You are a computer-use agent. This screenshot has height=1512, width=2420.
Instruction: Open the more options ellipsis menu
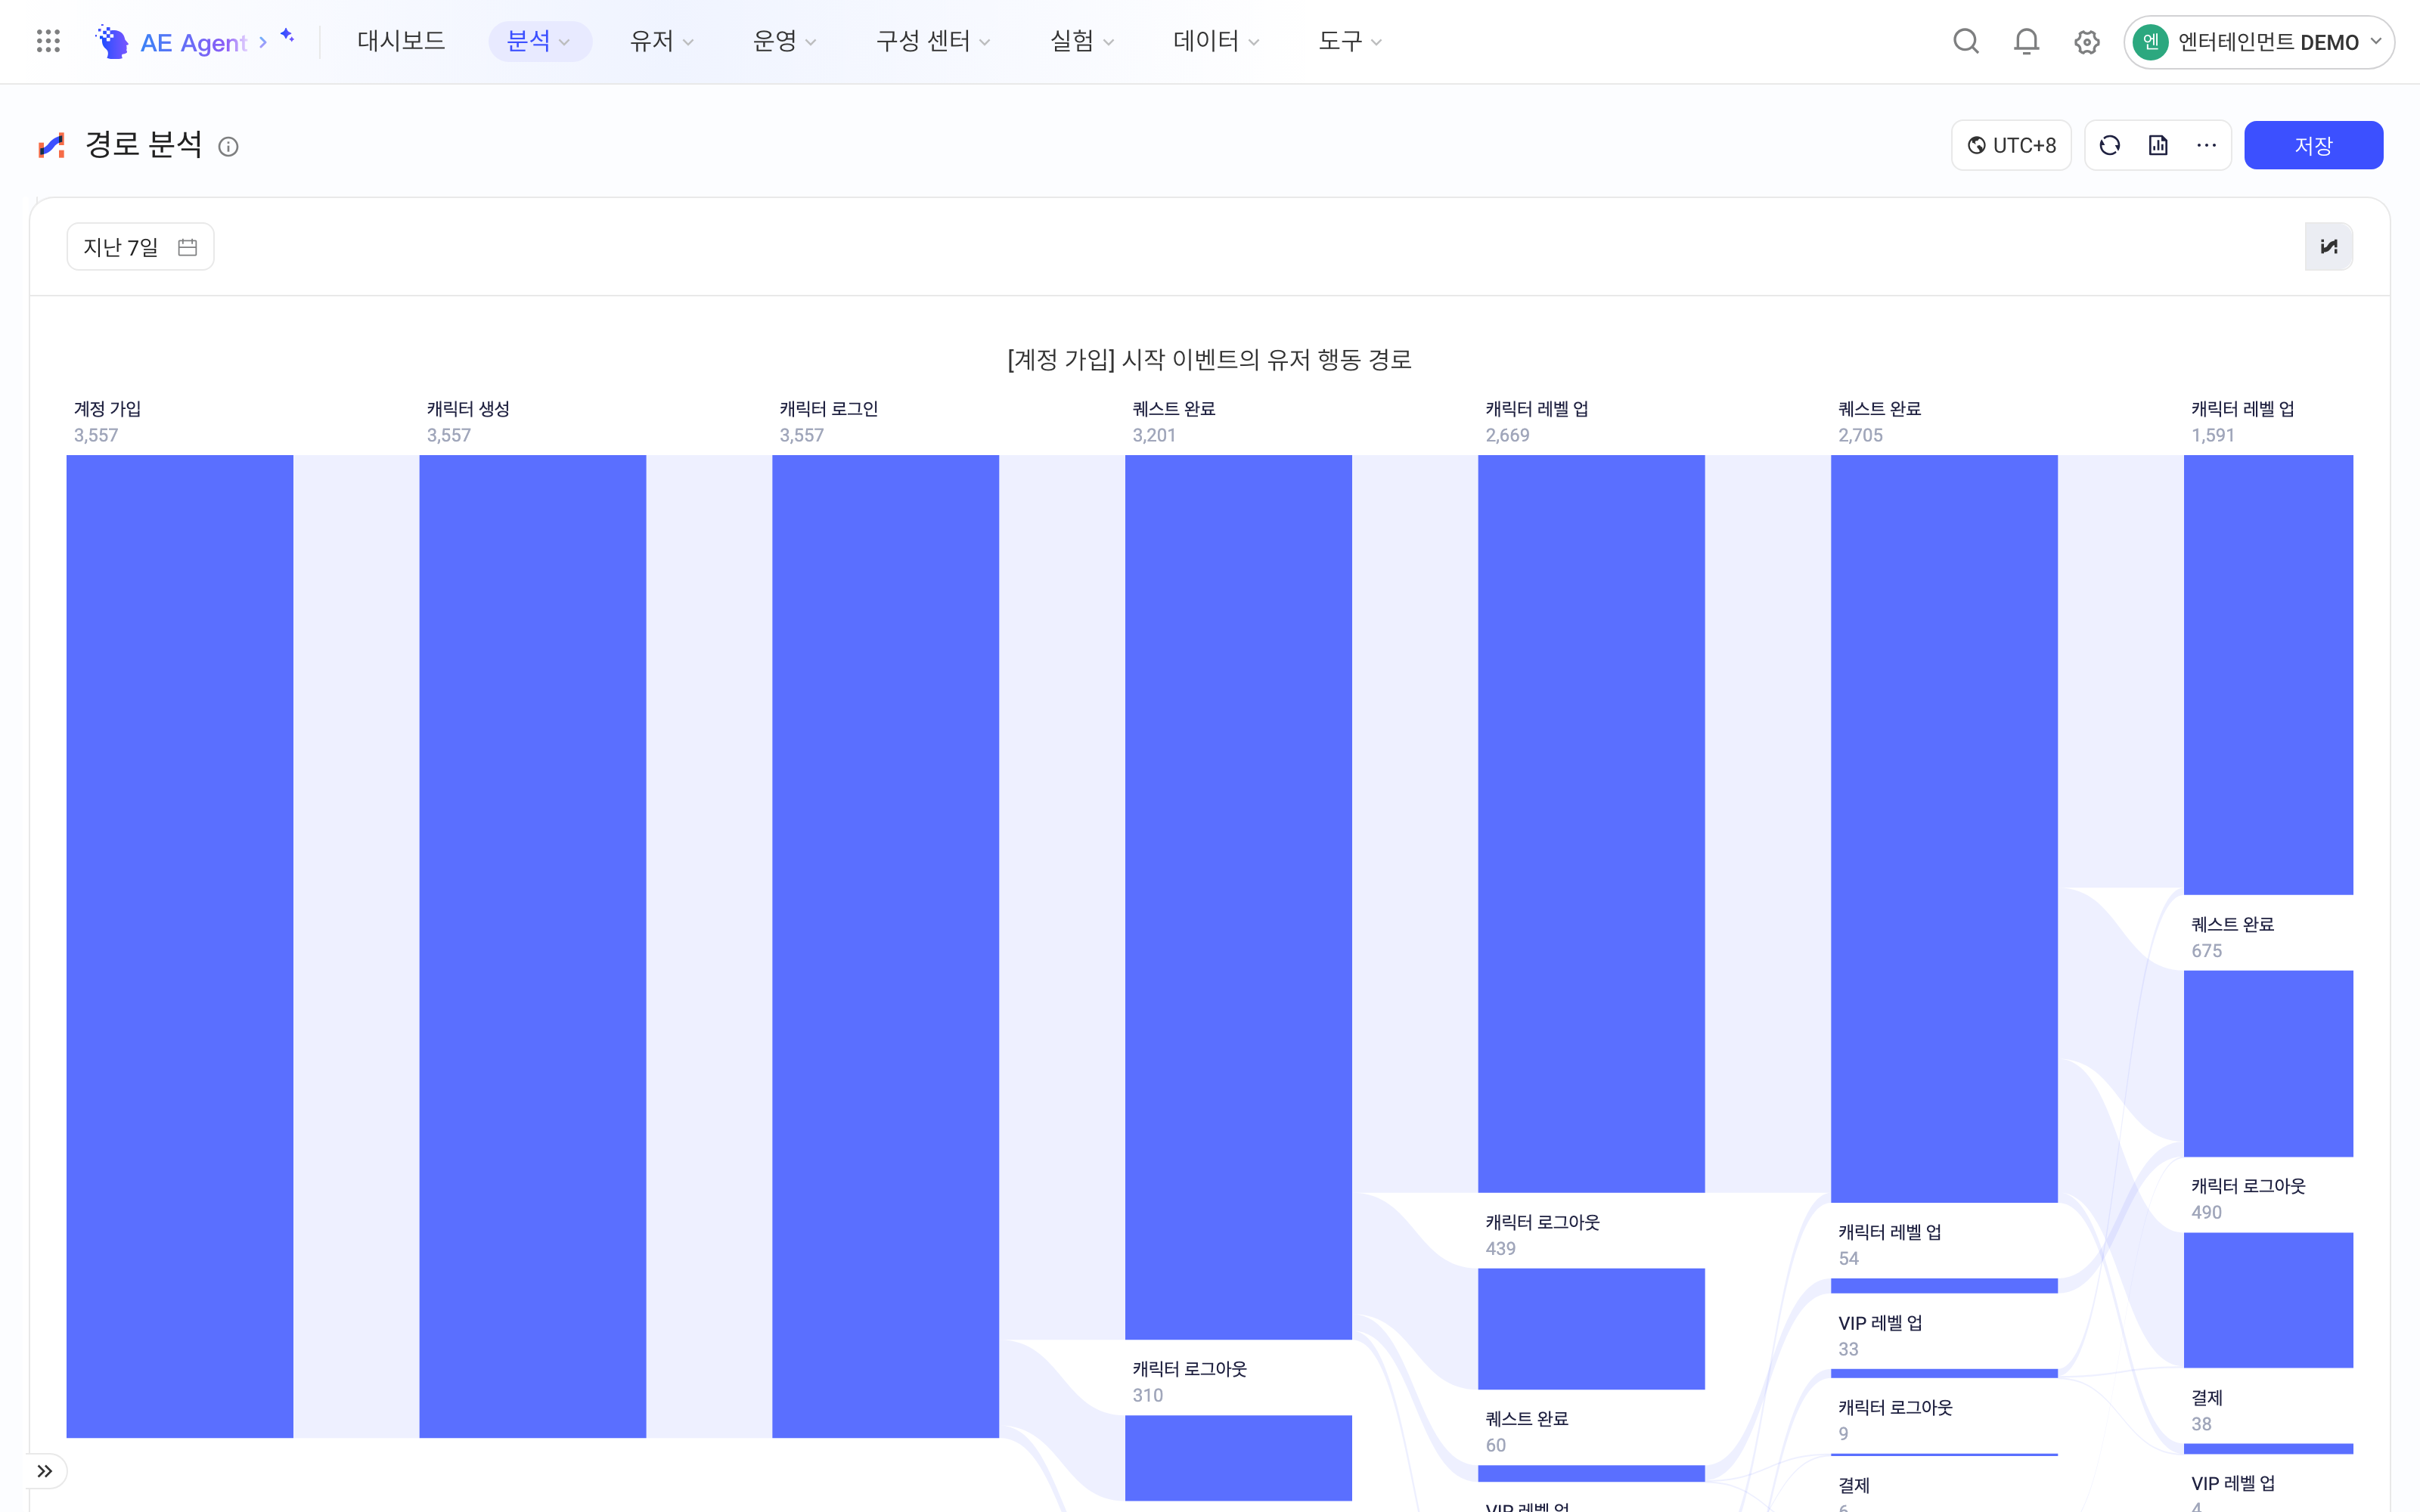coord(2206,146)
